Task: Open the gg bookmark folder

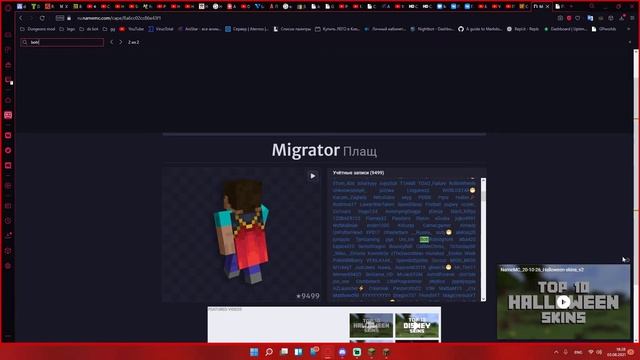Action: click(109, 29)
